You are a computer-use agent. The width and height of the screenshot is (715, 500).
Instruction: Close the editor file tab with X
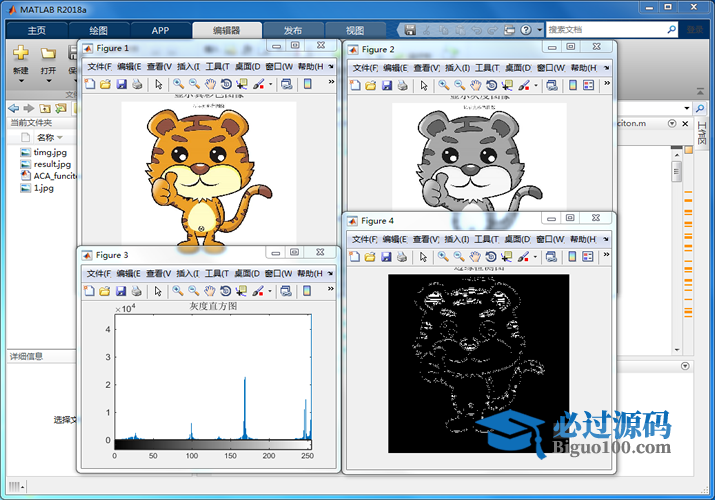click(685, 124)
